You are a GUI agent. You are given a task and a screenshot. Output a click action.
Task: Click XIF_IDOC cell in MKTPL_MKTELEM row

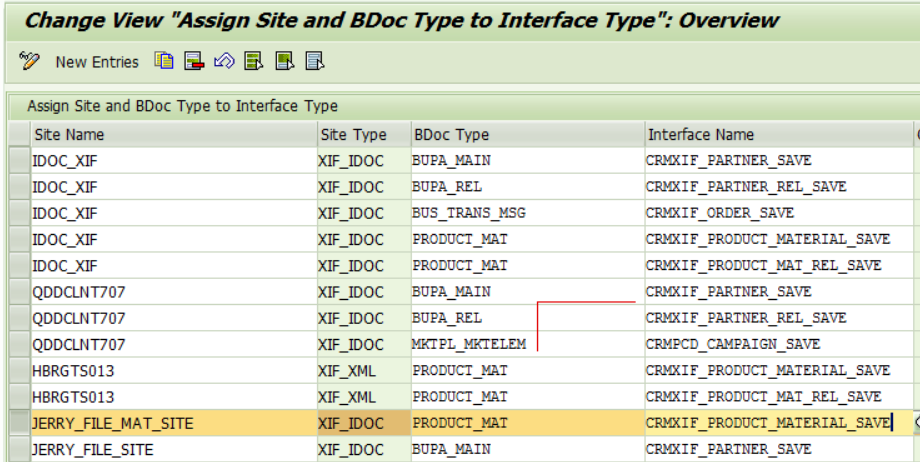point(364,344)
